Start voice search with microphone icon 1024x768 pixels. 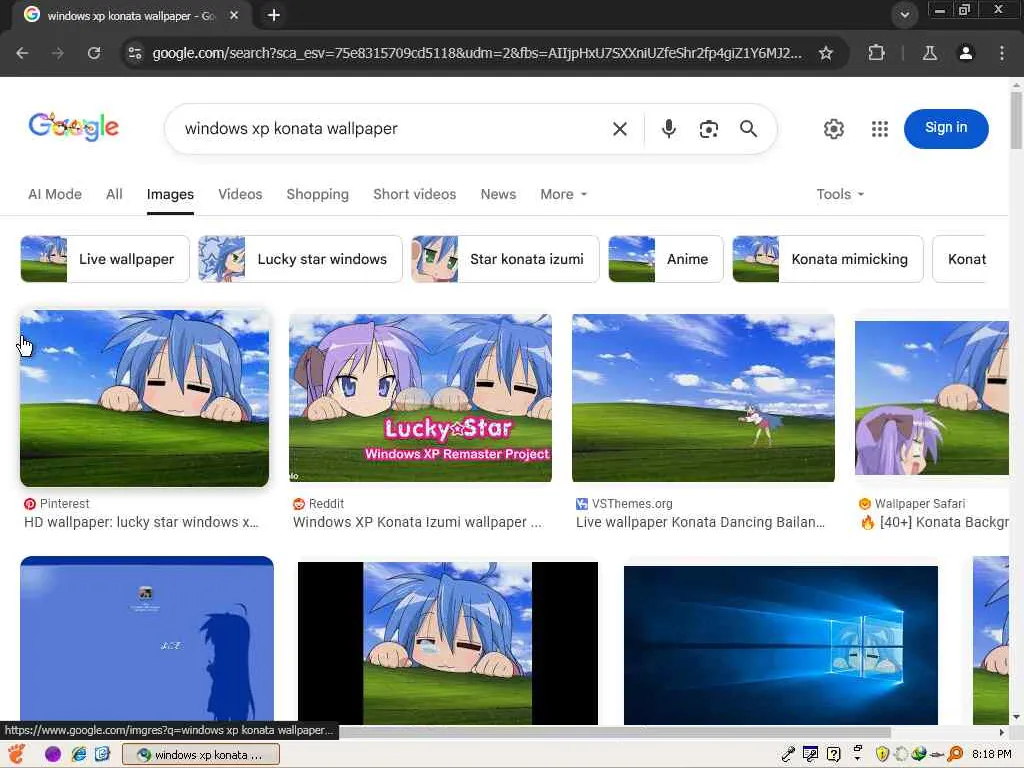click(x=668, y=129)
